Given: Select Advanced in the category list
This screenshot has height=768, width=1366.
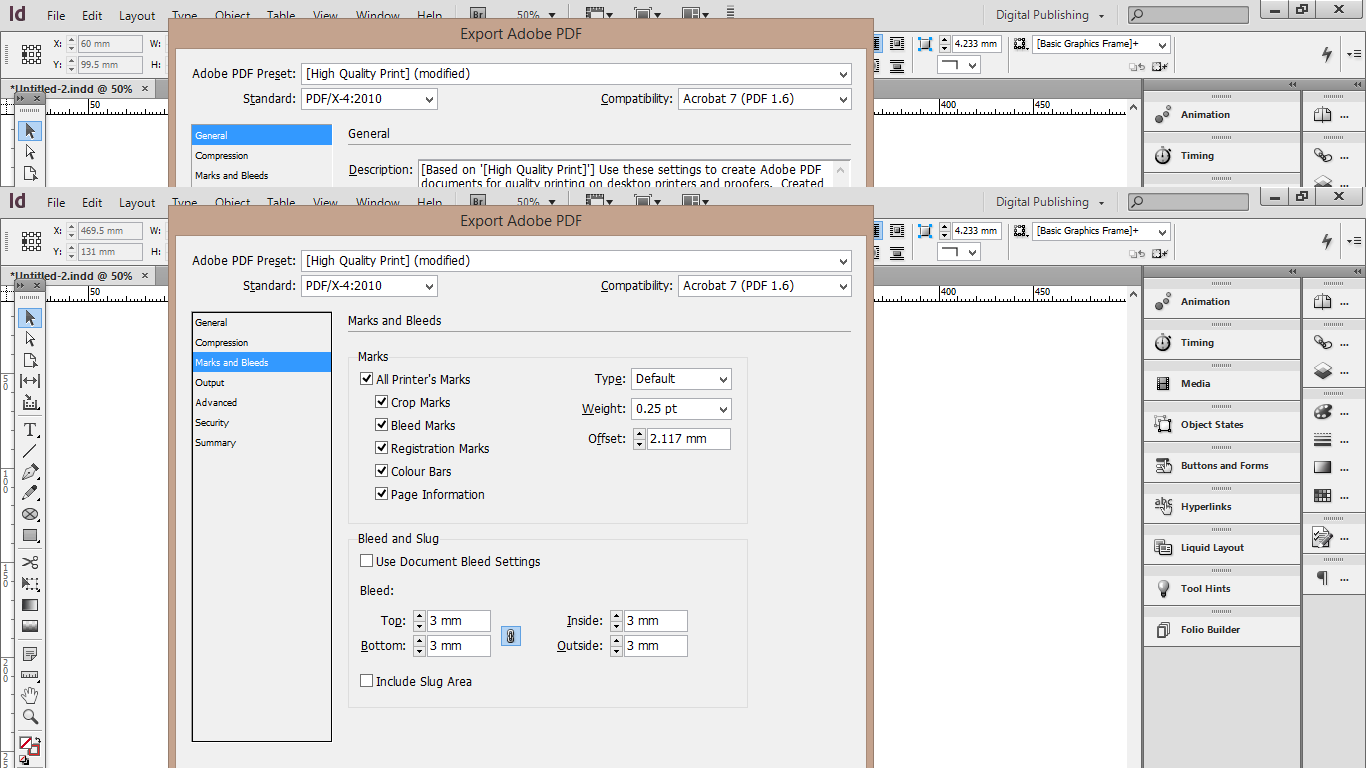Looking at the screenshot, I should [x=261, y=403].
